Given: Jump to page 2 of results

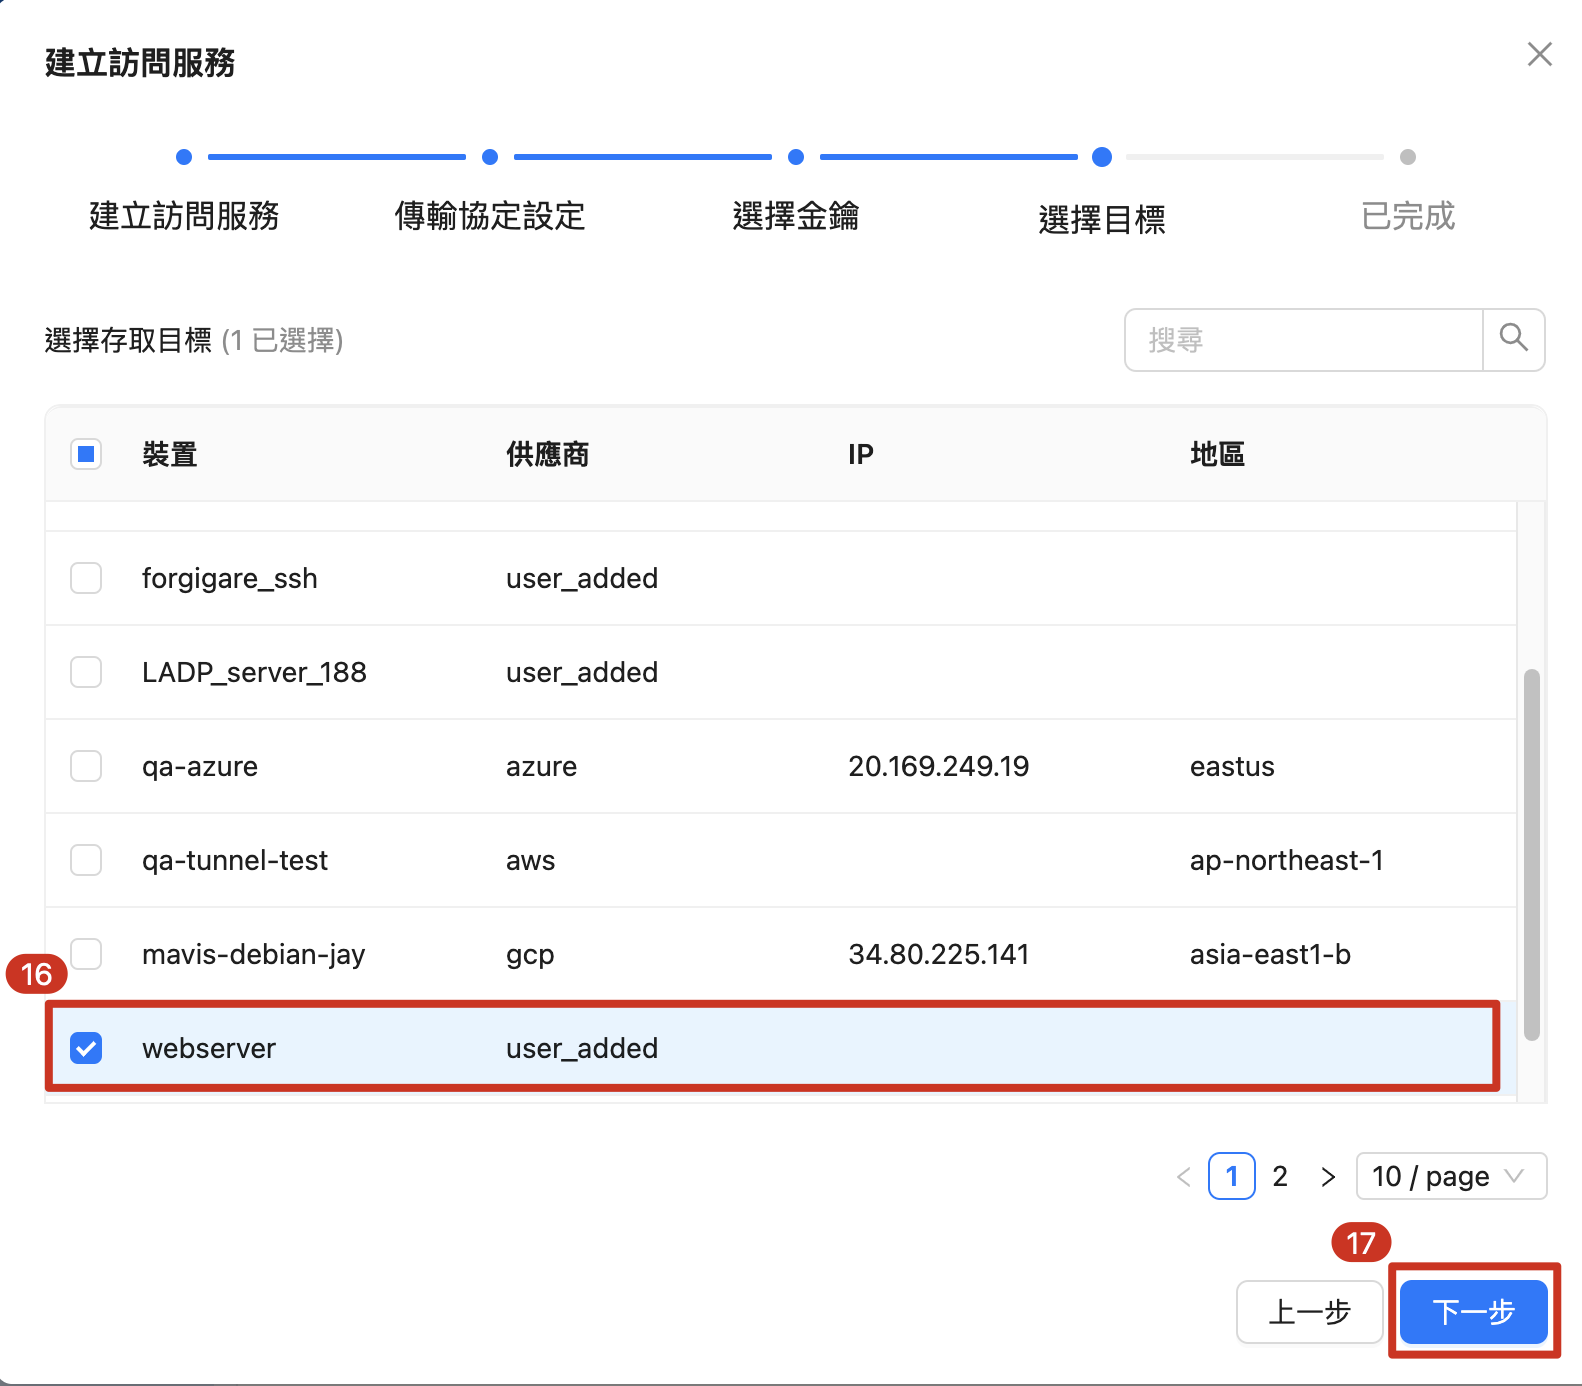Looking at the screenshot, I should coord(1279,1177).
